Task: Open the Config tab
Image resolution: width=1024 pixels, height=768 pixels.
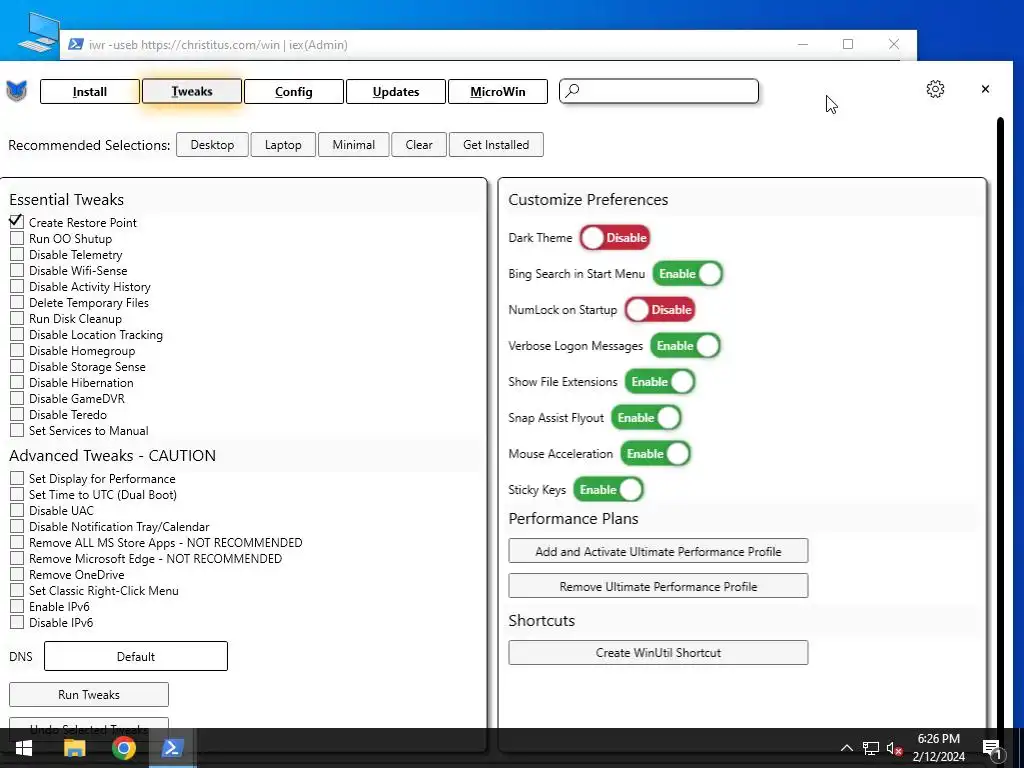Action: pos(293,91)
